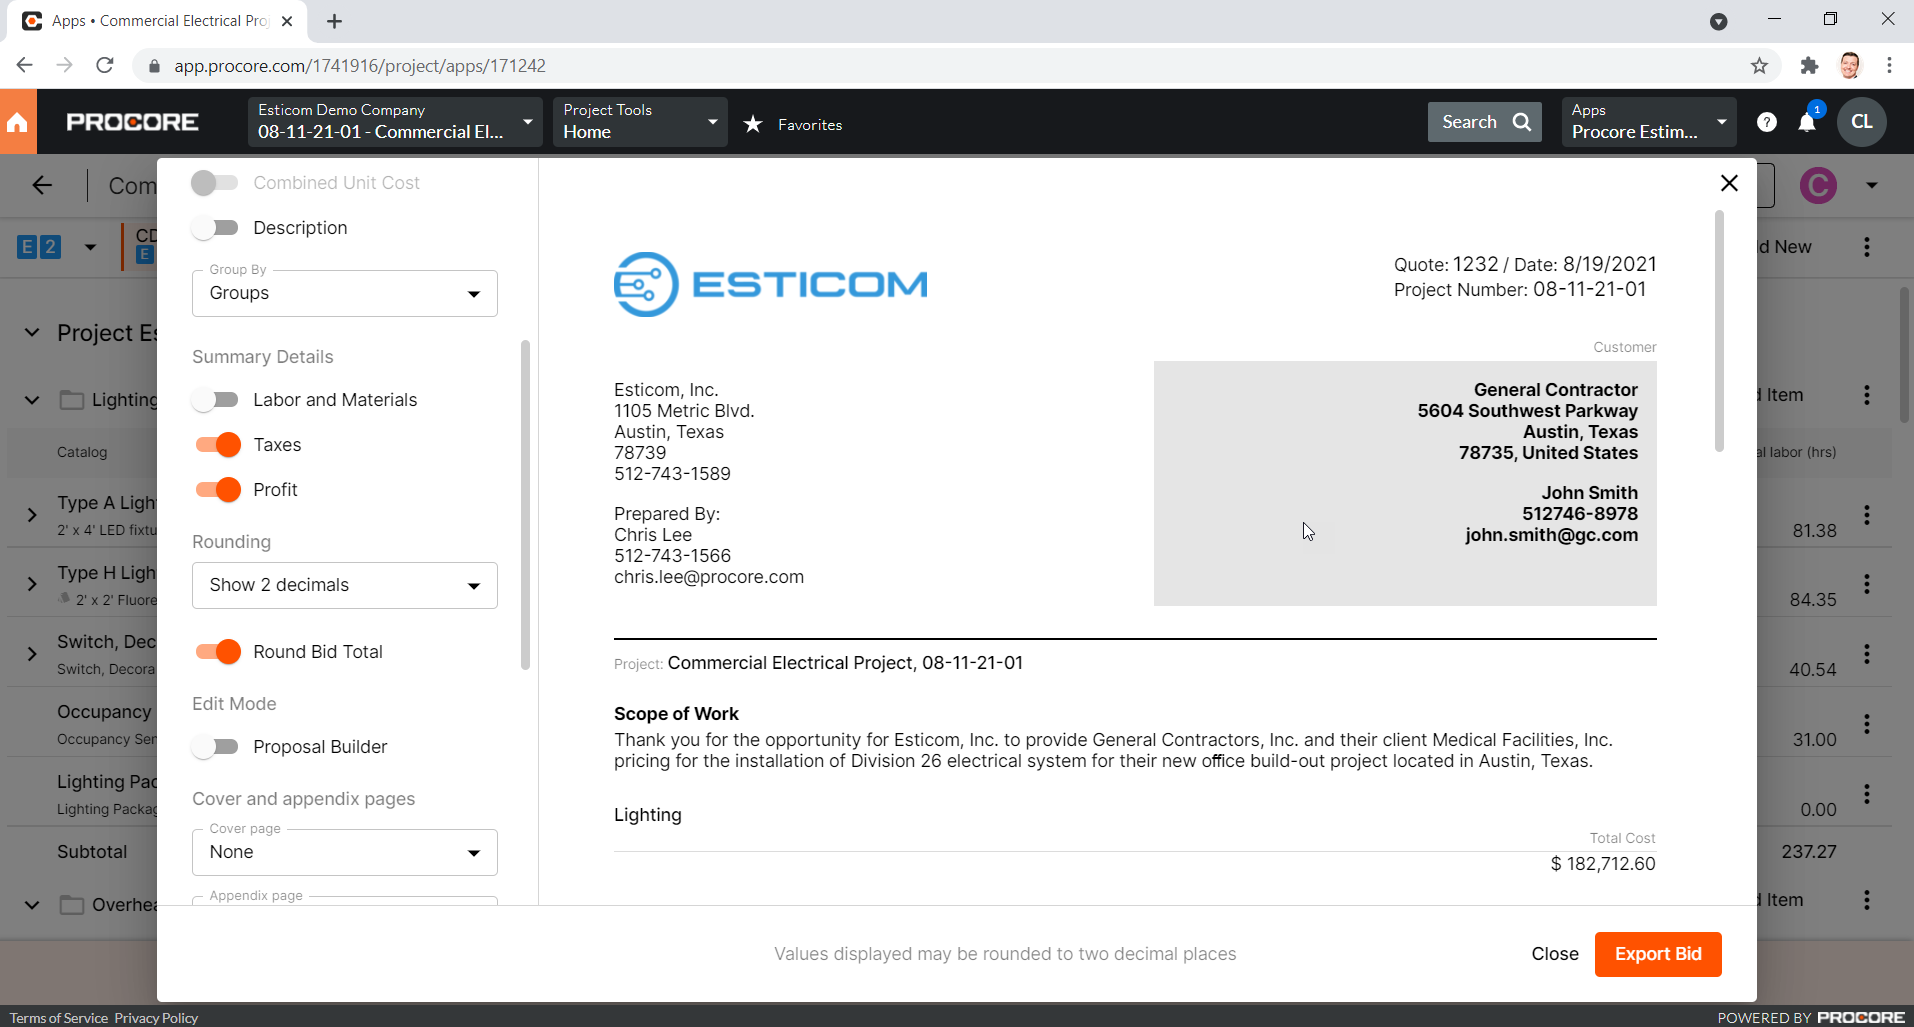
Task: Close the export bid dialog with X
Action: [x=1729, y=183]
